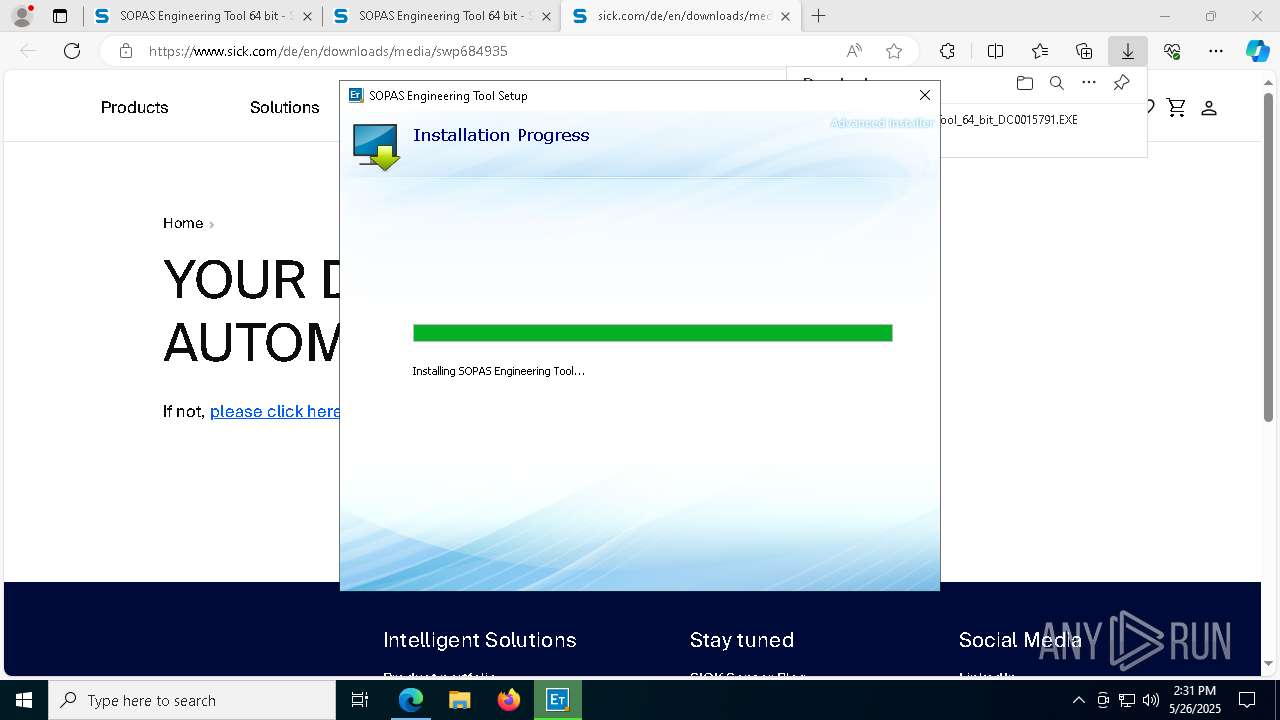1280x720 pixels.
Task: Open downloaded file ending 64_bit_DC0015791.EXE
Action: (x=1009, y=120)
